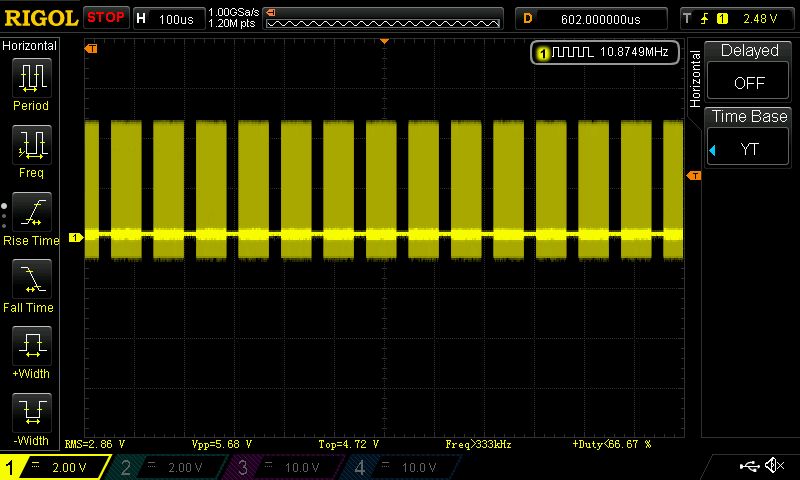Open the Time Base YT selector
Image resolution: width=800 pixels, height=480 pixels.
[x=748, y=148]
